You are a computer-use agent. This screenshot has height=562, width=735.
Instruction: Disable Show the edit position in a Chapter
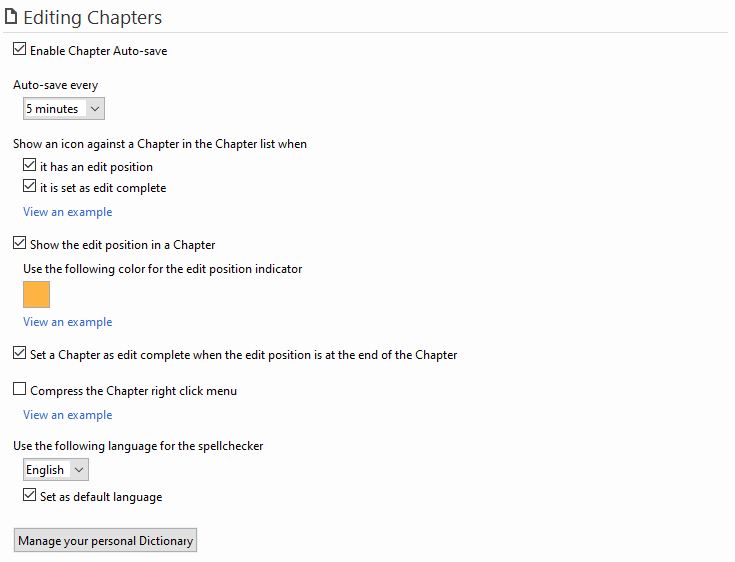click(x=19, y=243)
